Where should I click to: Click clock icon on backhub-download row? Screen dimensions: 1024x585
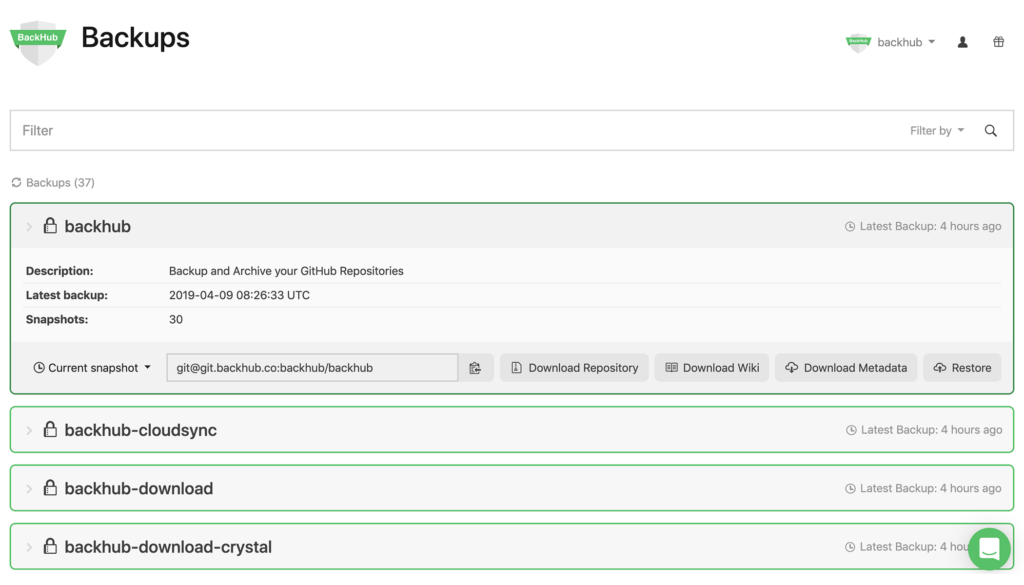click(x=850, y=488)
